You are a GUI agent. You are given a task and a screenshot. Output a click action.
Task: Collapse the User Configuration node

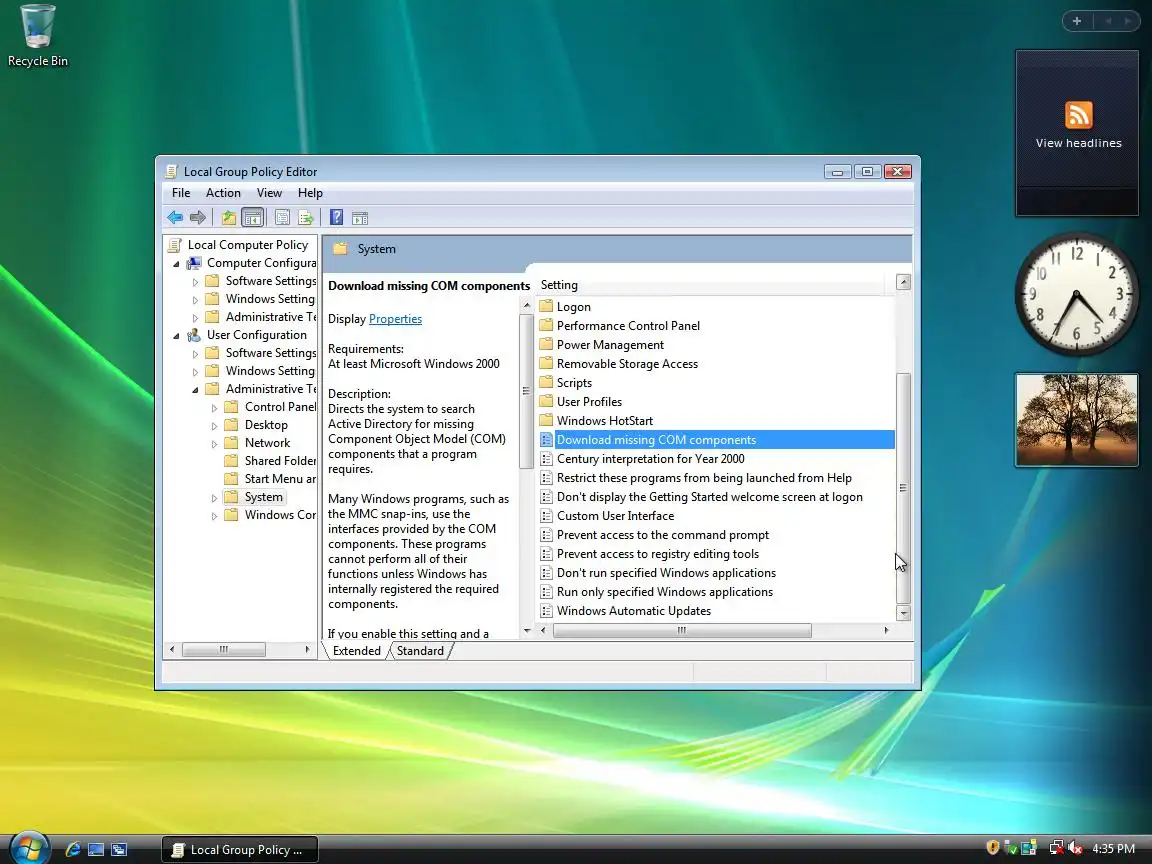pos(176,336)
